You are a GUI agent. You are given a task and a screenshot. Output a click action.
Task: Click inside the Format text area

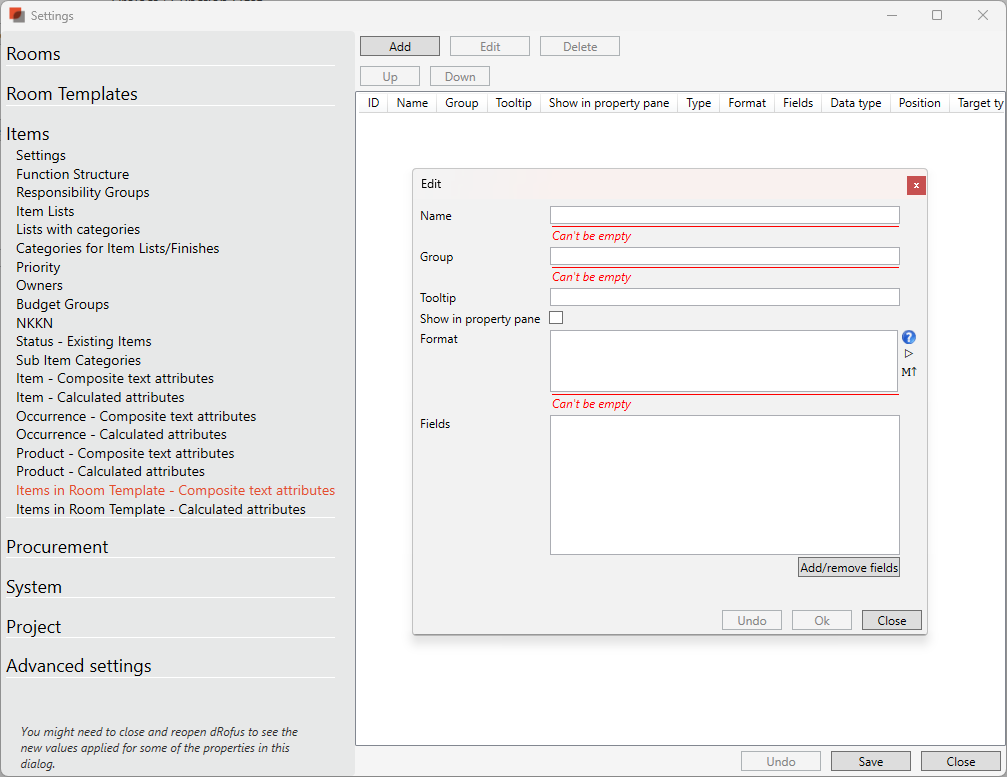724,361
